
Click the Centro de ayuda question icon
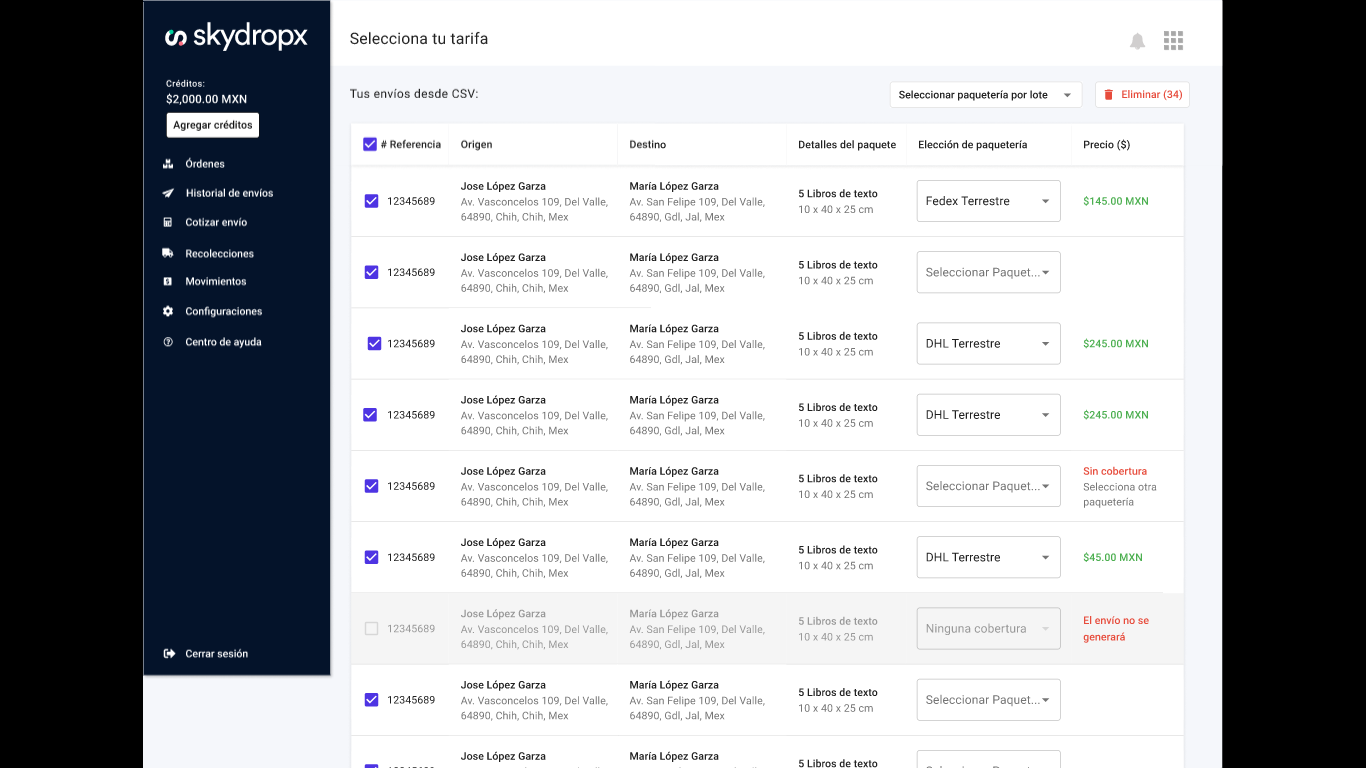[x=168, y=342]
